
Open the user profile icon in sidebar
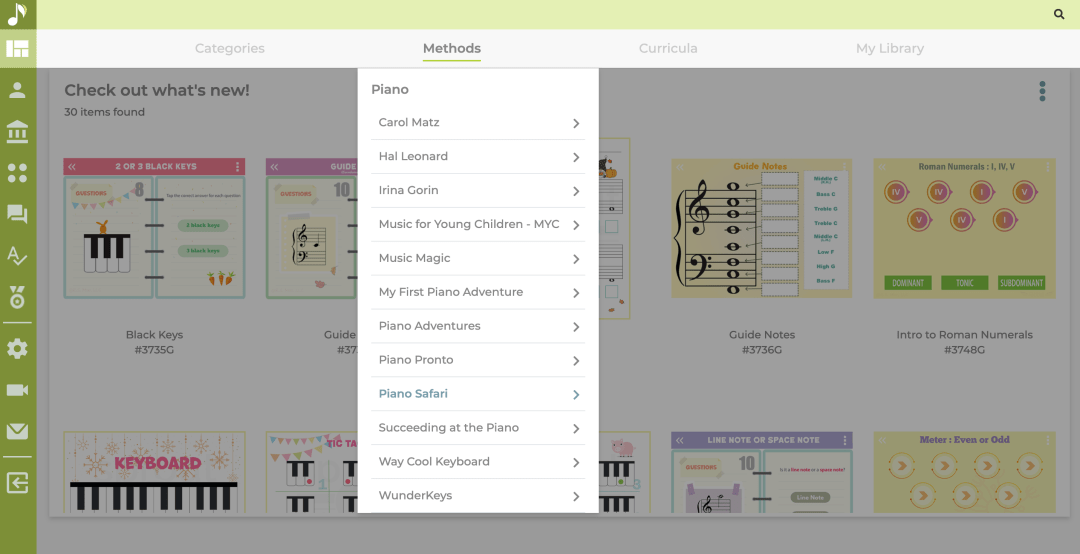[x=17, y=90]
